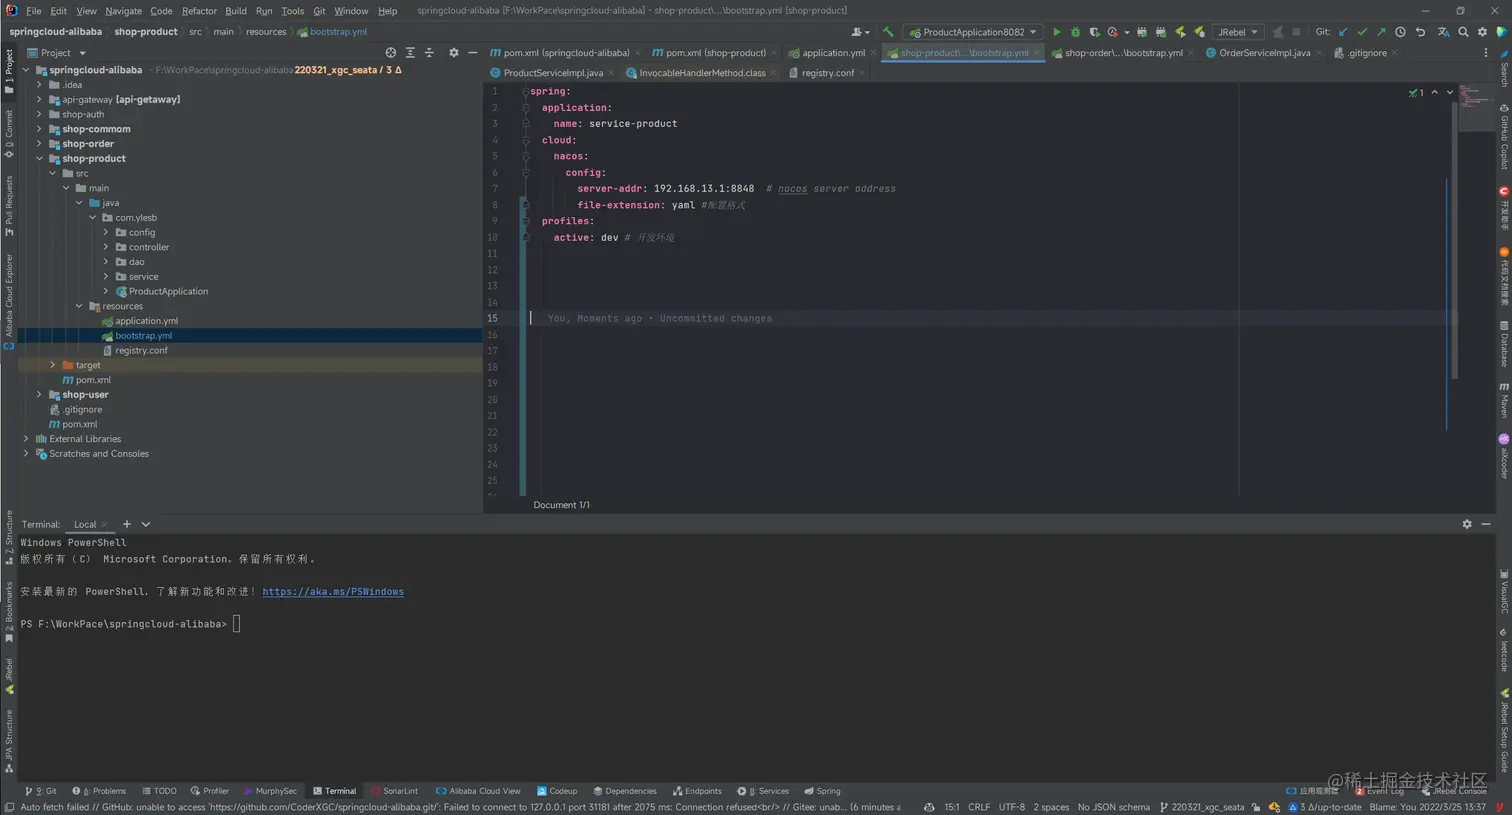
Task: Switch to application.yml editor tab
Action: point(832,53)
